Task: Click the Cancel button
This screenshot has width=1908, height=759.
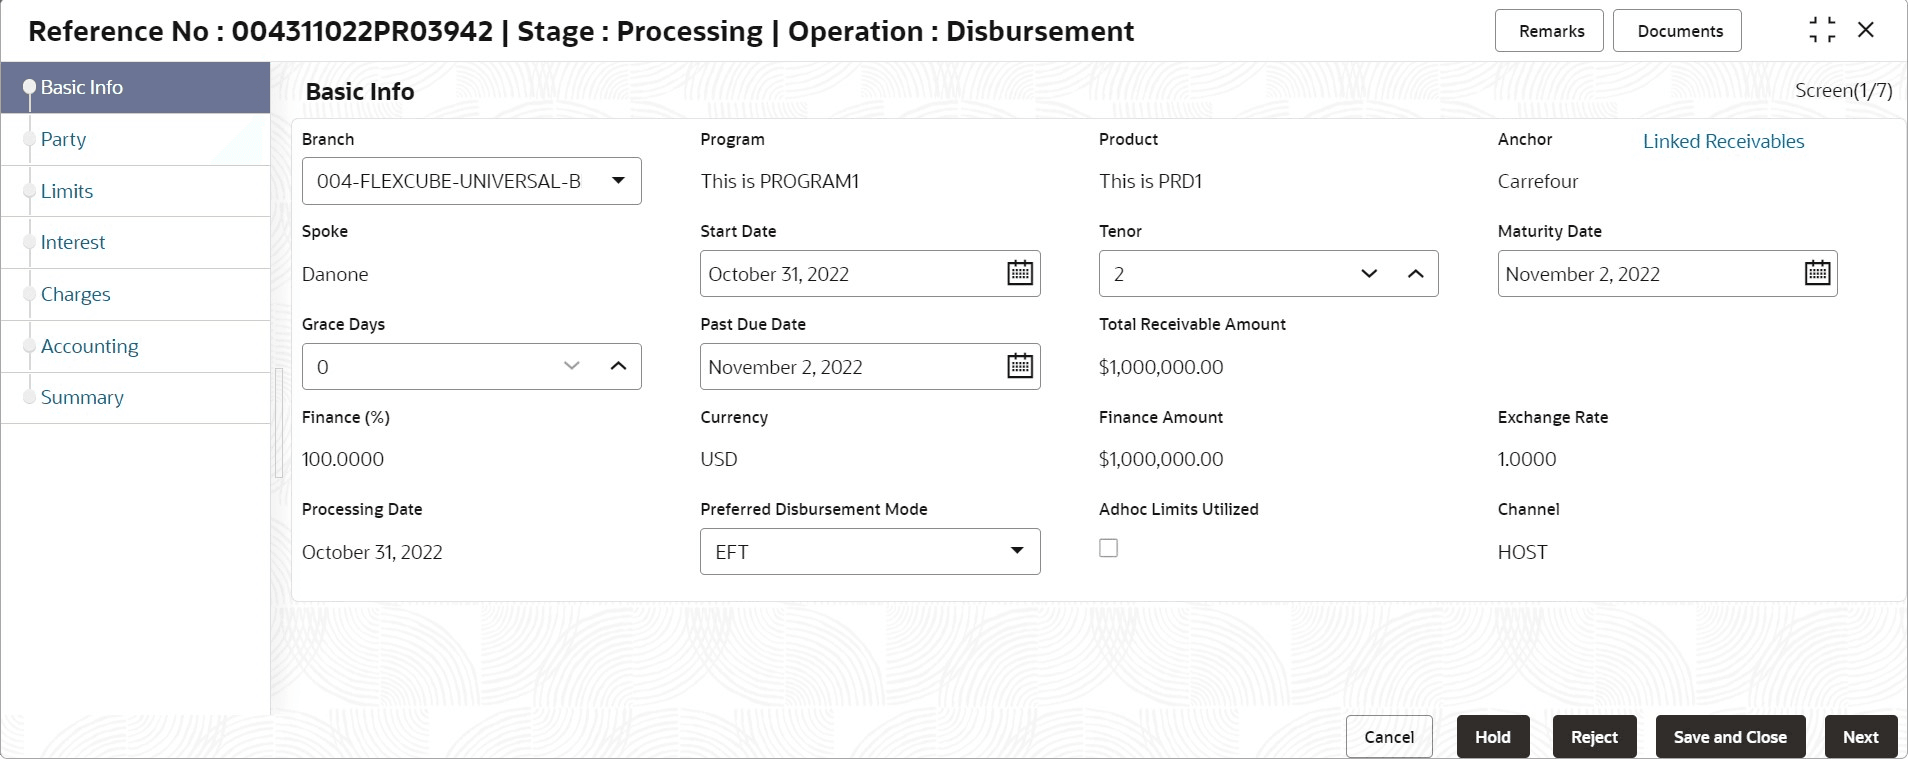Action: pos(1389,737)
